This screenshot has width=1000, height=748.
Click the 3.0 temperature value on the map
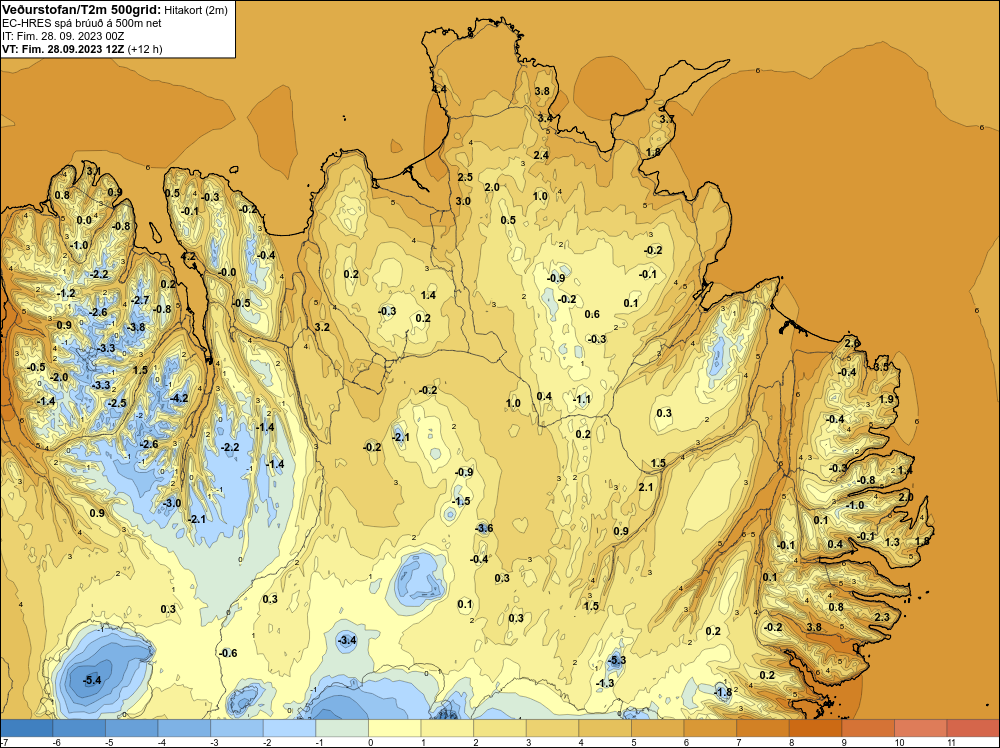pyautogui.click(x=463, y=202)
